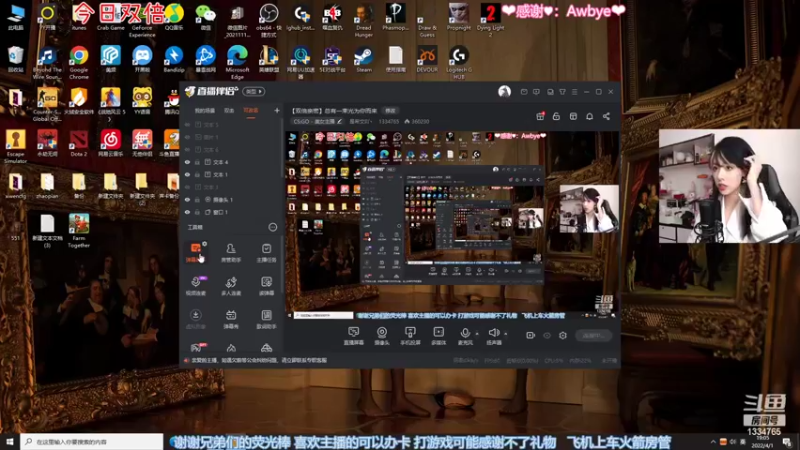800x450 pixels.
Task: Open the 弹幕鸡 tool icon
Action: 231,319
